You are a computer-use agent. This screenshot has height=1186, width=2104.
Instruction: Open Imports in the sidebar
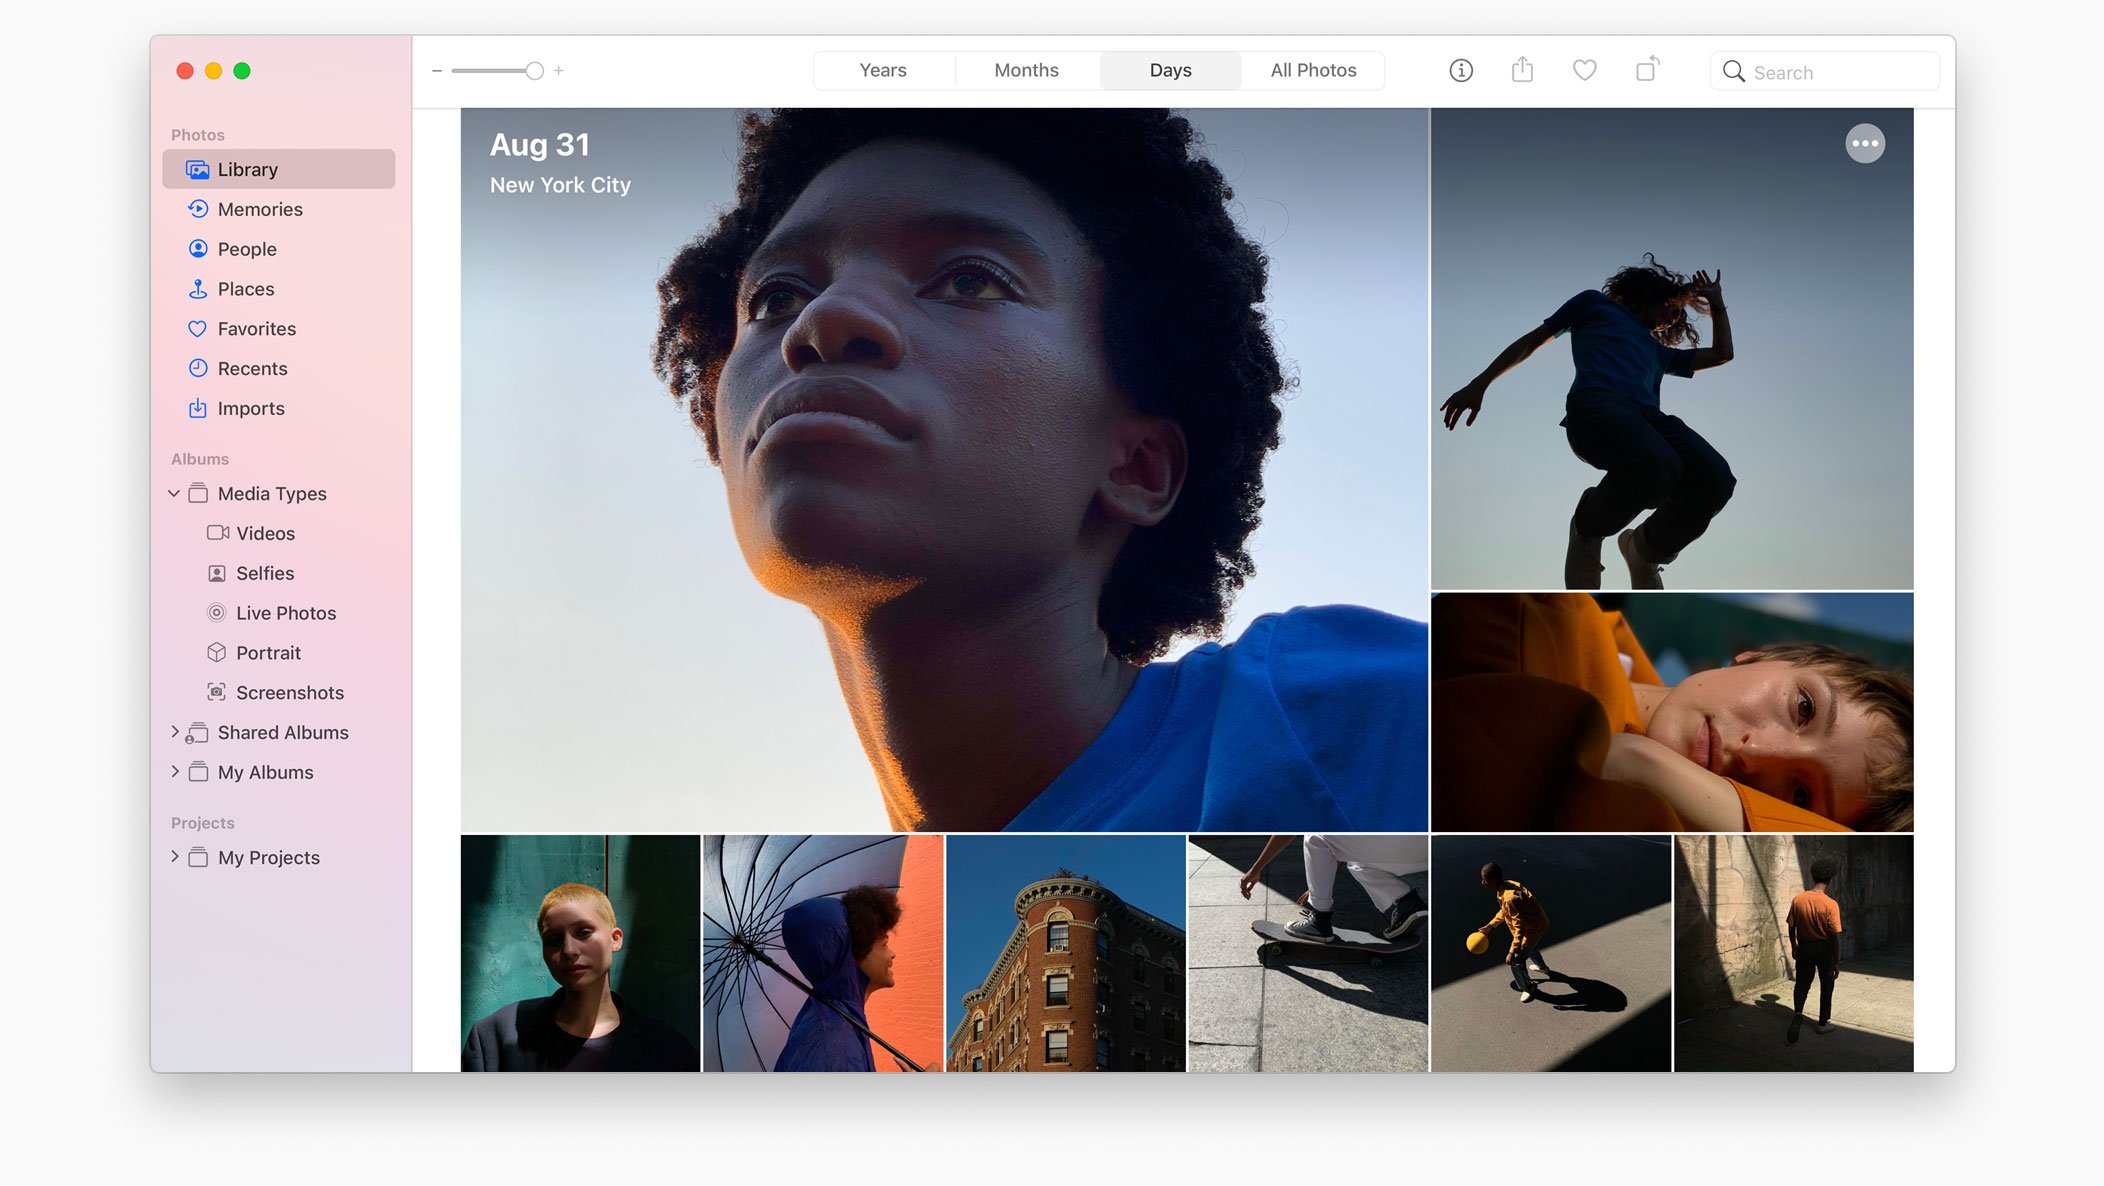click(x=250, y=408)
